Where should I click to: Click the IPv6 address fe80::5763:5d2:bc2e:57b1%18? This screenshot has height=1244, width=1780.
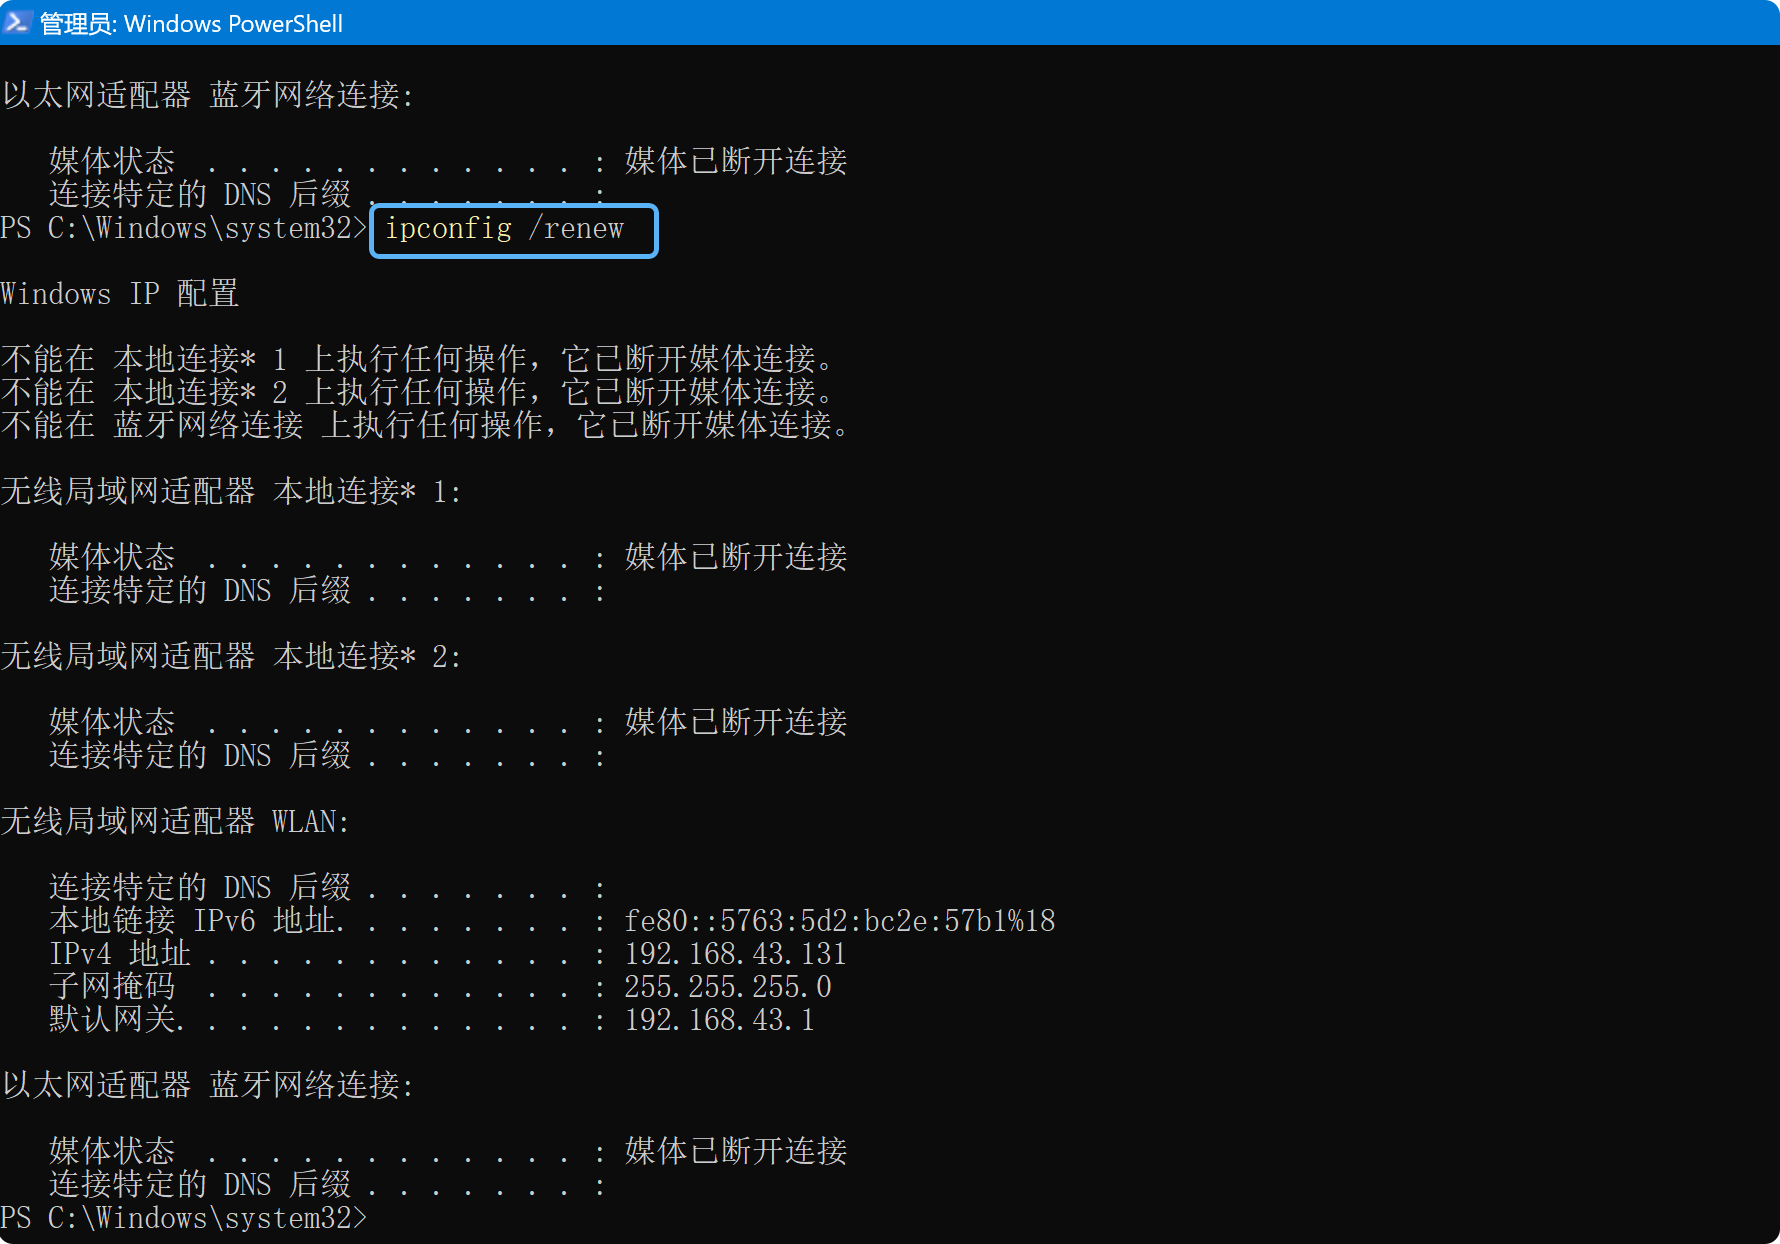pos(840,920)
